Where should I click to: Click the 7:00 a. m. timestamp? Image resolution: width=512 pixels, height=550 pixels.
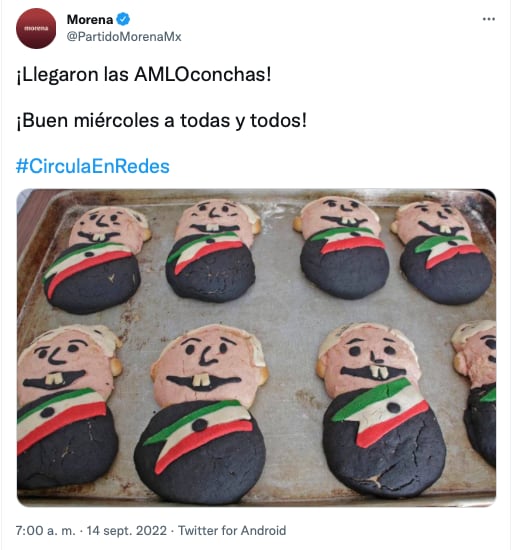46,530
